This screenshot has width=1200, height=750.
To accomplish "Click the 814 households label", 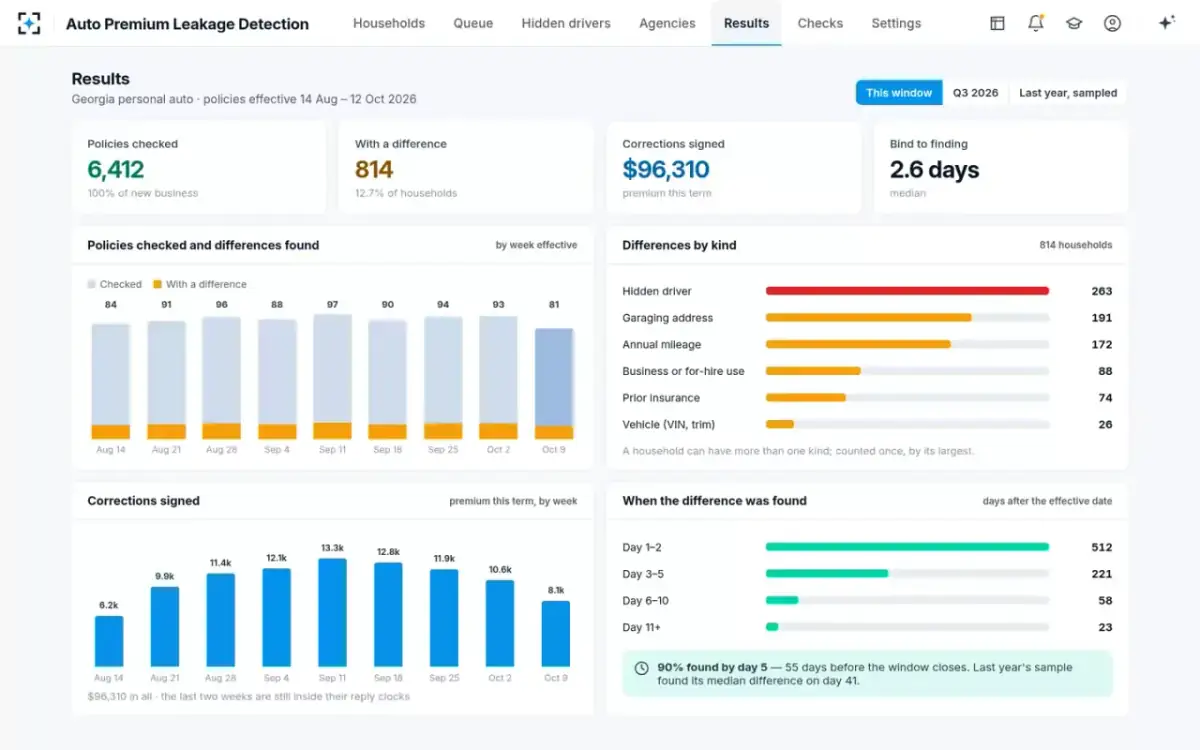I will [x=1075, y=245].
